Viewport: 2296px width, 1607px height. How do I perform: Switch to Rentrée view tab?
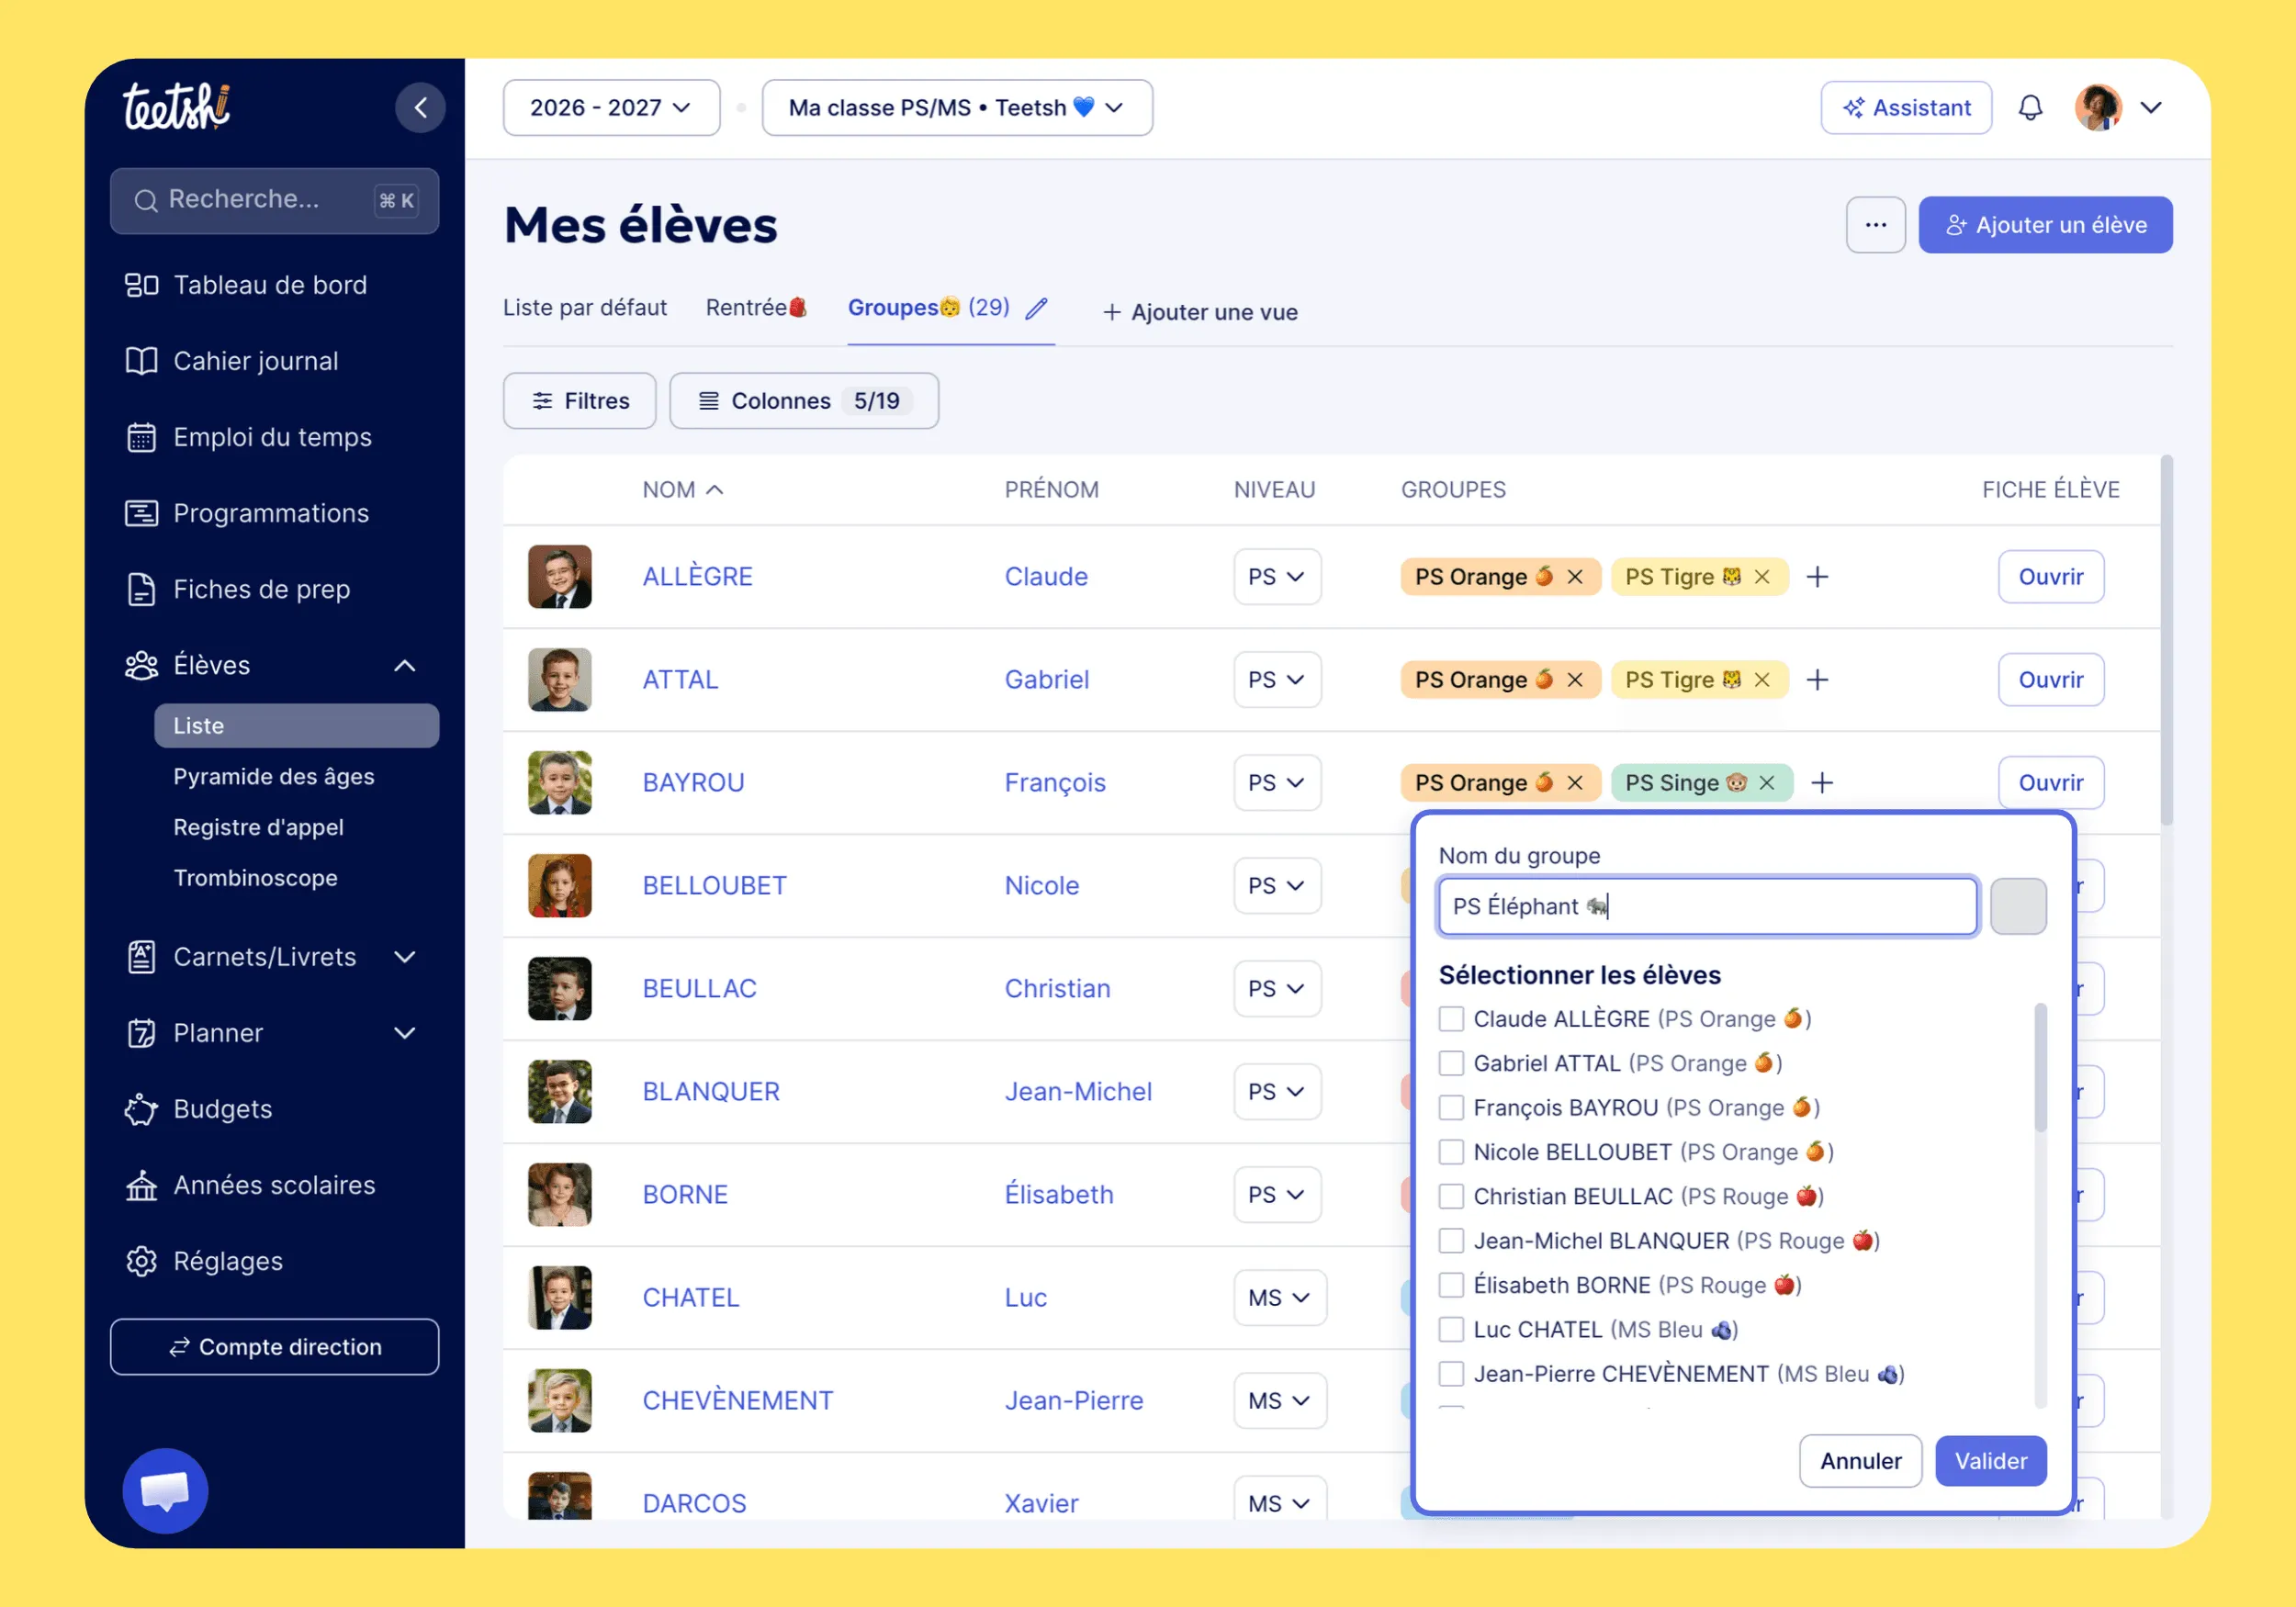coord(756,308)
